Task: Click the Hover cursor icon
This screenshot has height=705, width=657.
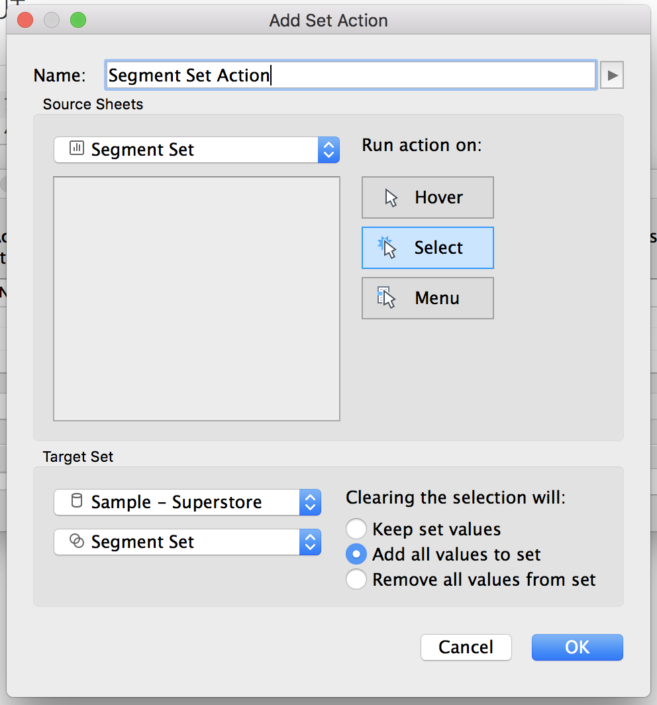Action: [x=391, y=198]
